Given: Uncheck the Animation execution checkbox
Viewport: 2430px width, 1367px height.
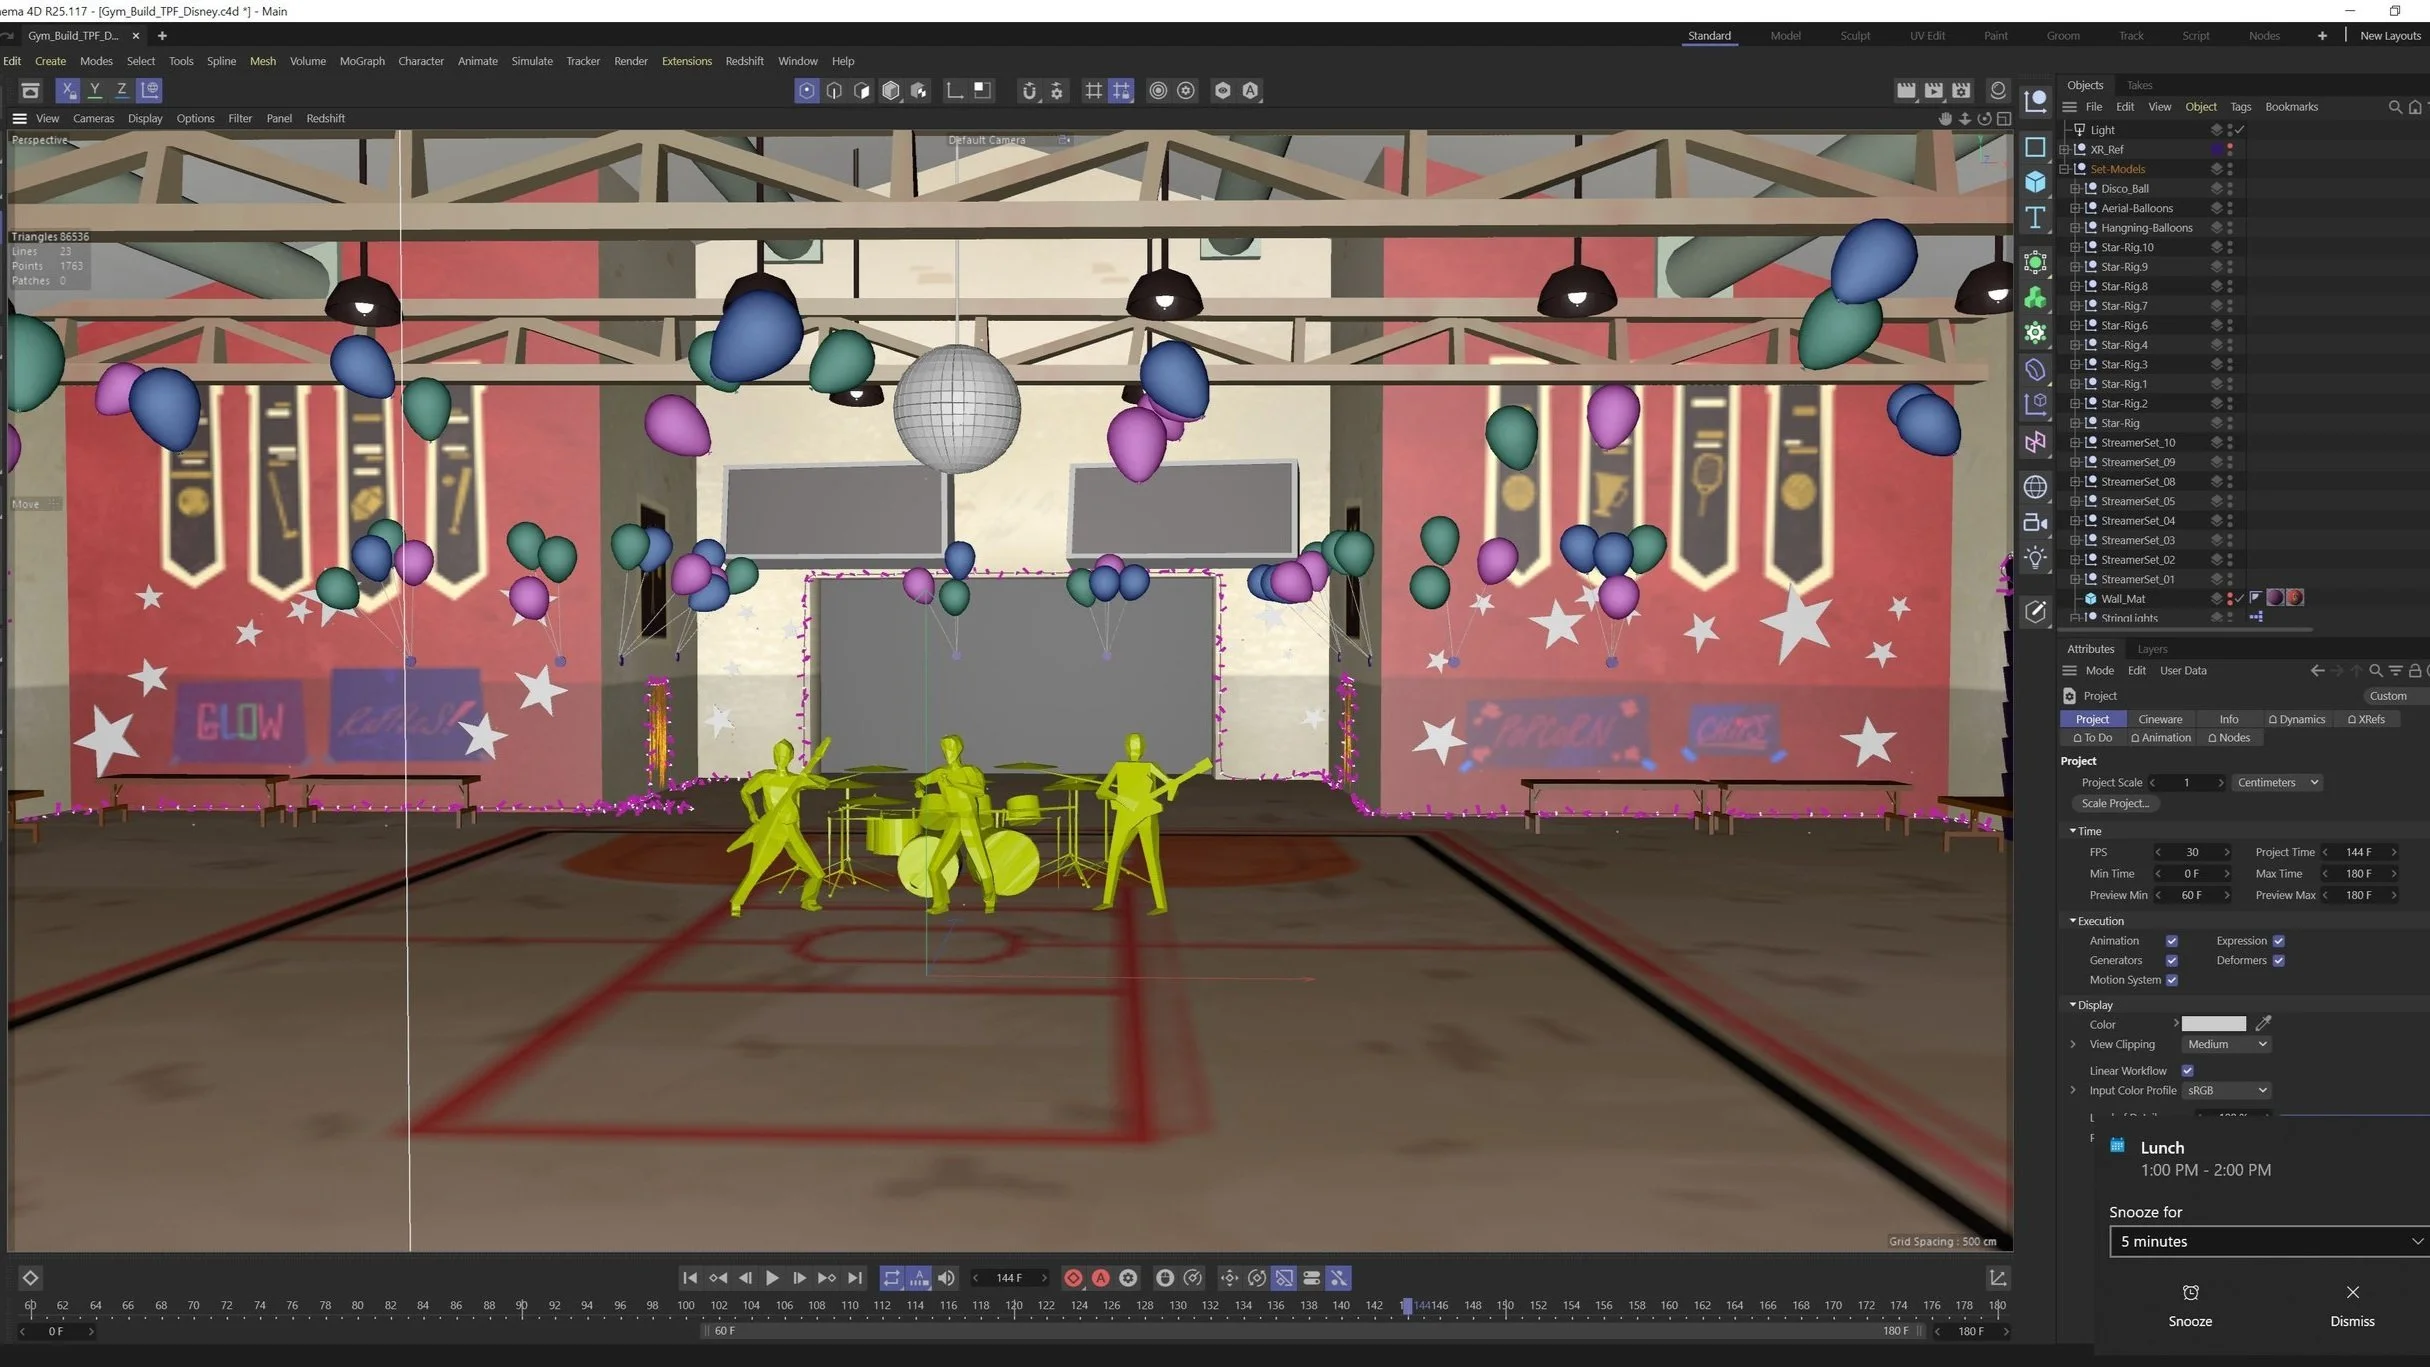Looking at the screenshot, I should click(x=2172, y=941).
